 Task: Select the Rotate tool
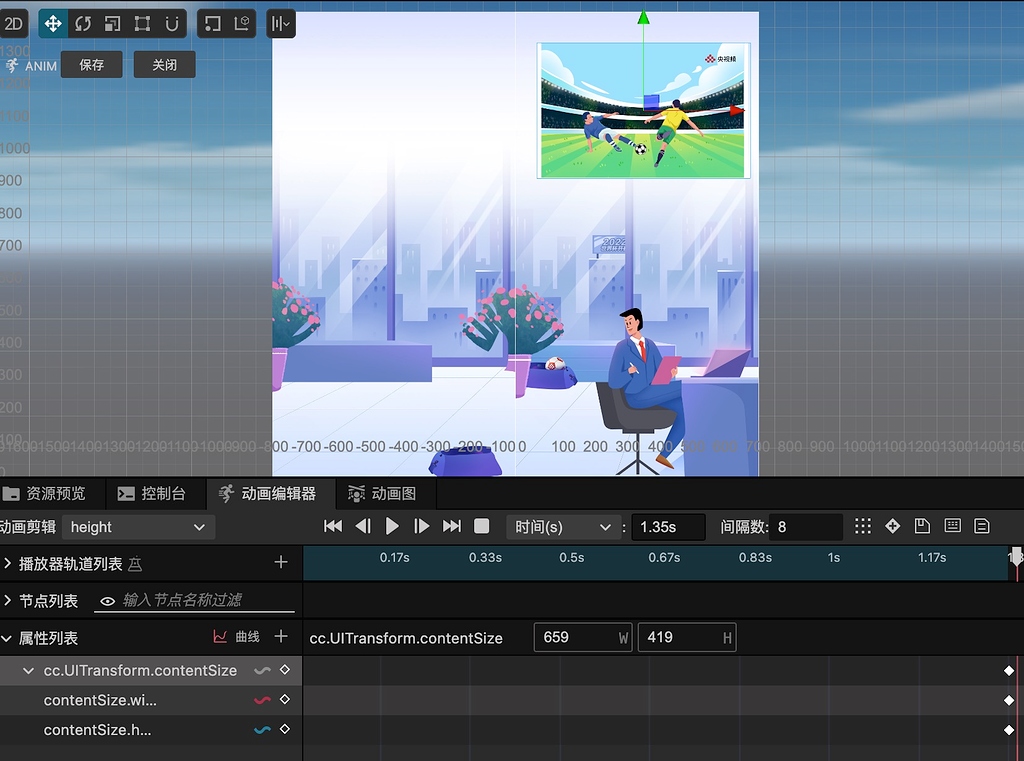tap(84, 23)
